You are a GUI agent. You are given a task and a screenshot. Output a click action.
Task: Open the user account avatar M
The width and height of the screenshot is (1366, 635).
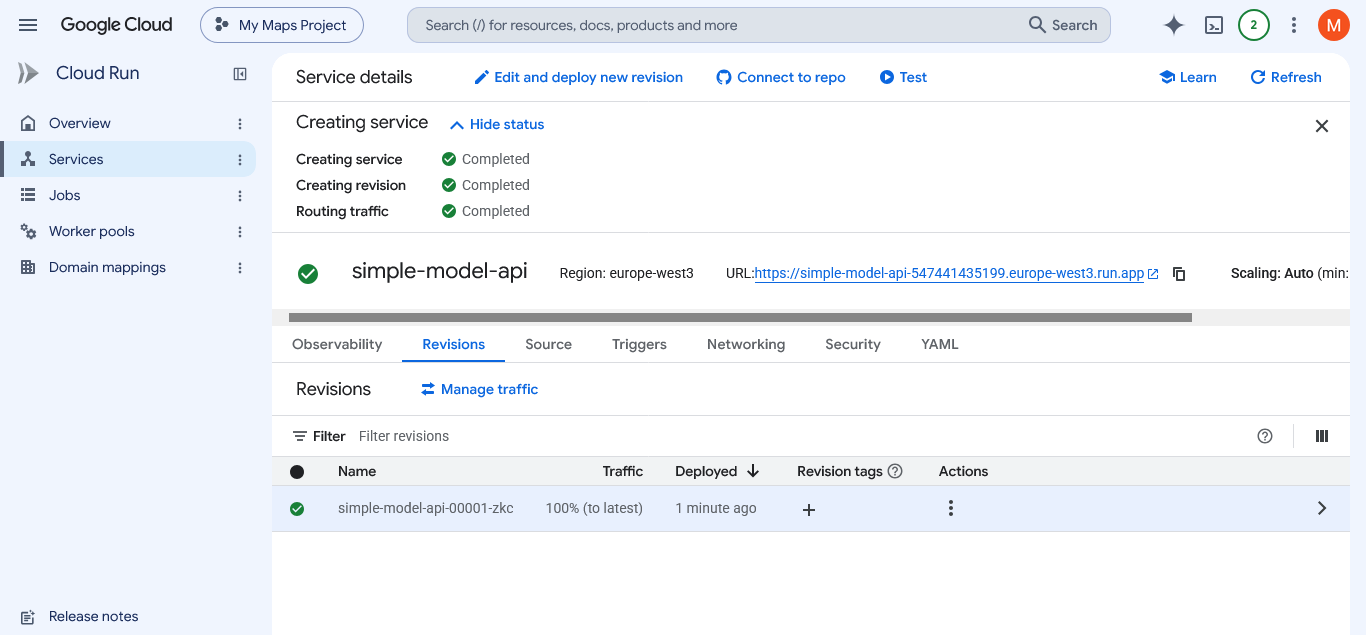(1334, 25)
